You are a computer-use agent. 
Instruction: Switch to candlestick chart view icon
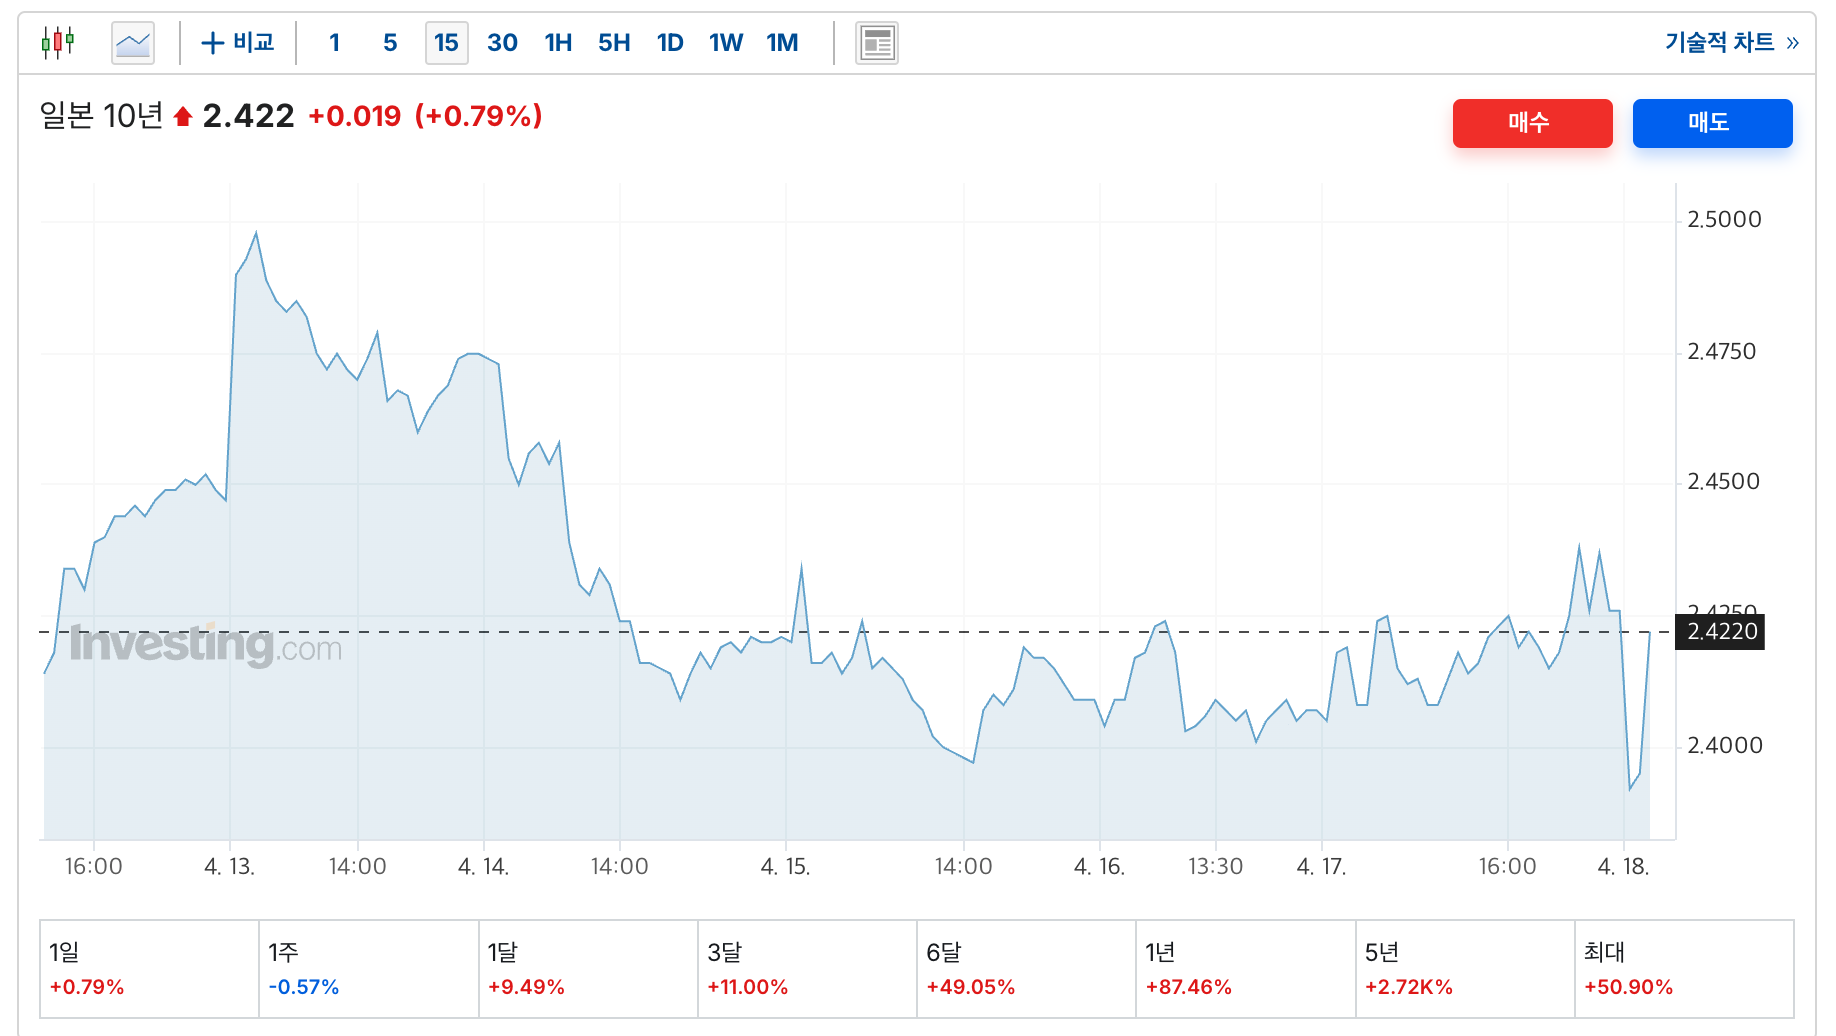[58, 43]
